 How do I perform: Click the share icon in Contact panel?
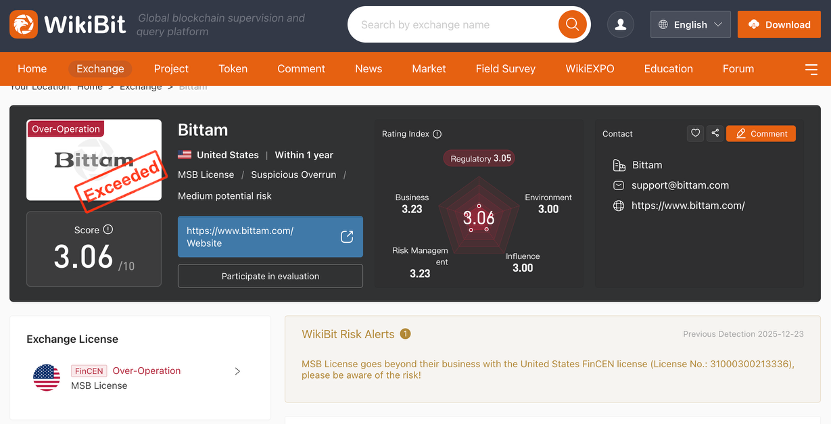click(x=714, y=133)
